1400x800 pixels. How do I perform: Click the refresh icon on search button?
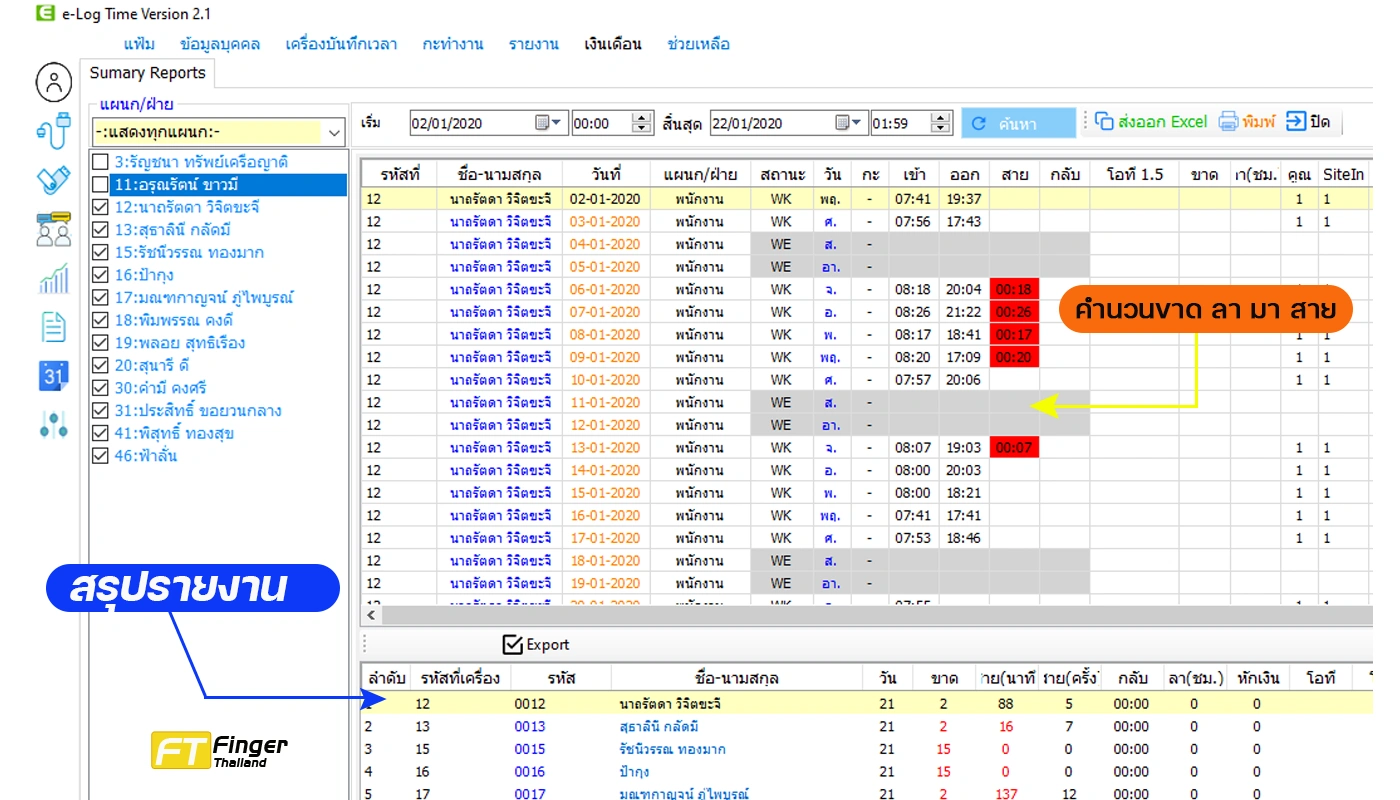tap(979, 124)
